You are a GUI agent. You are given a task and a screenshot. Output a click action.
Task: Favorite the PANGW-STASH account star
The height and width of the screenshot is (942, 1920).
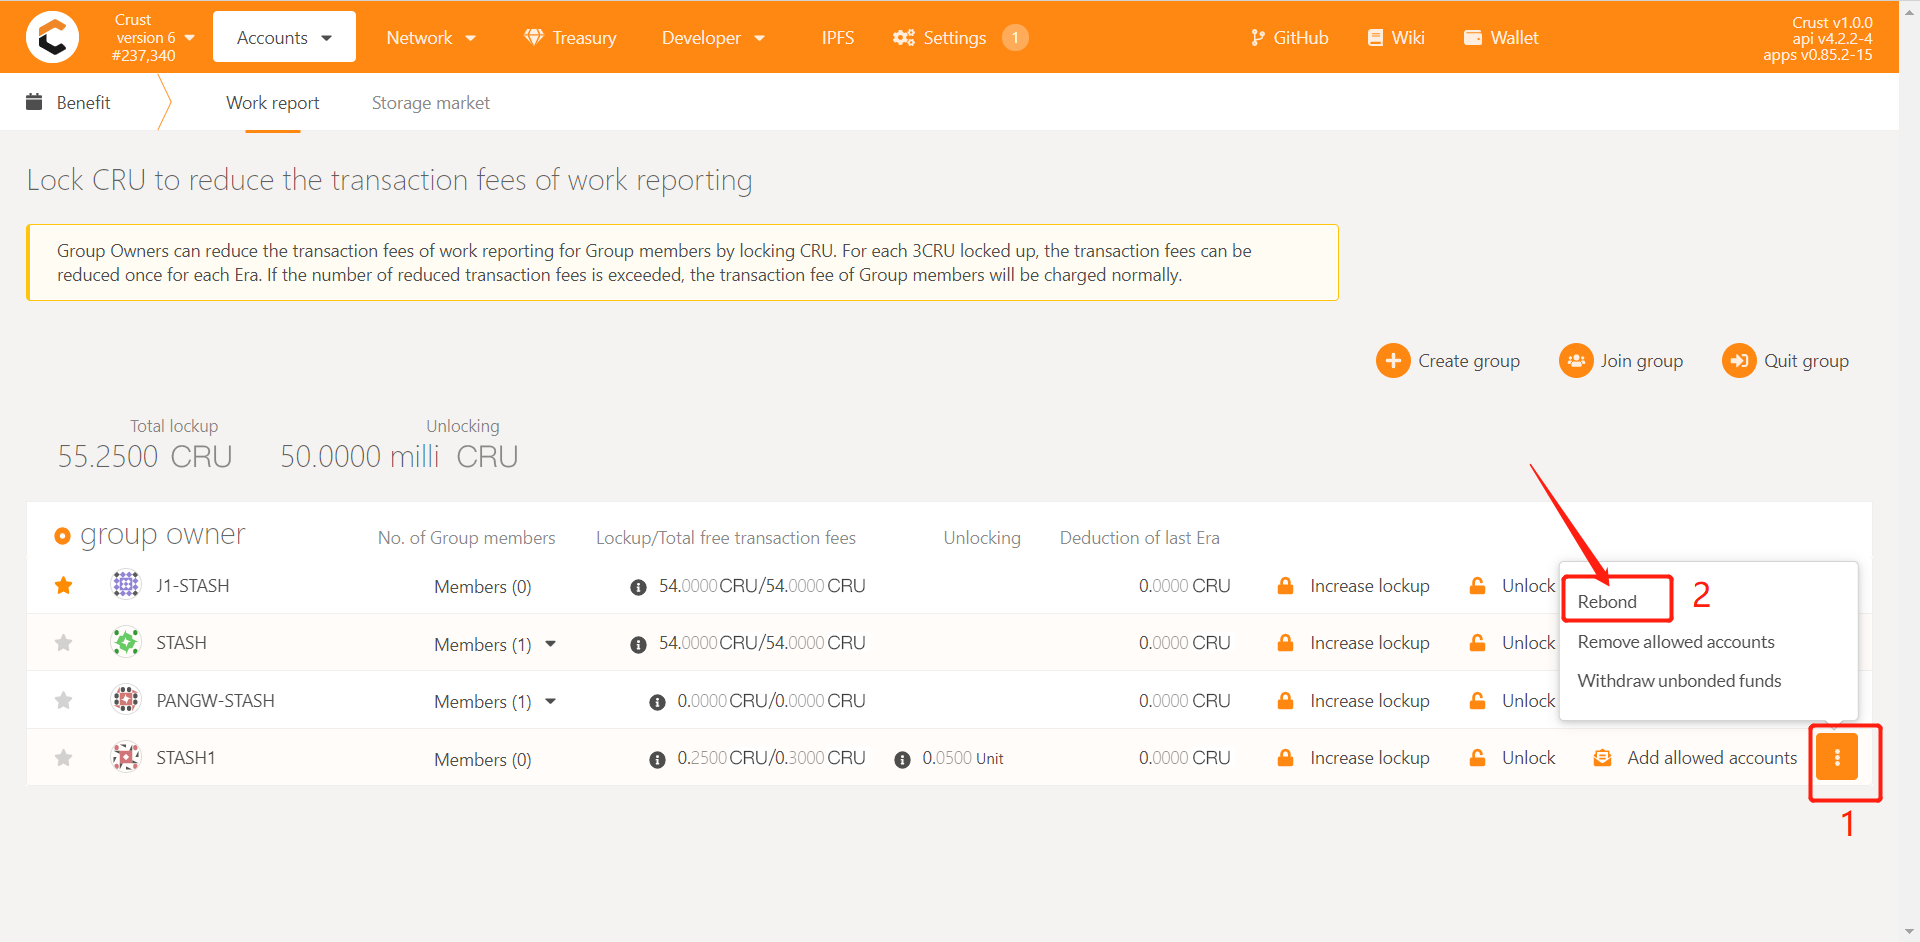pos(64,700)
